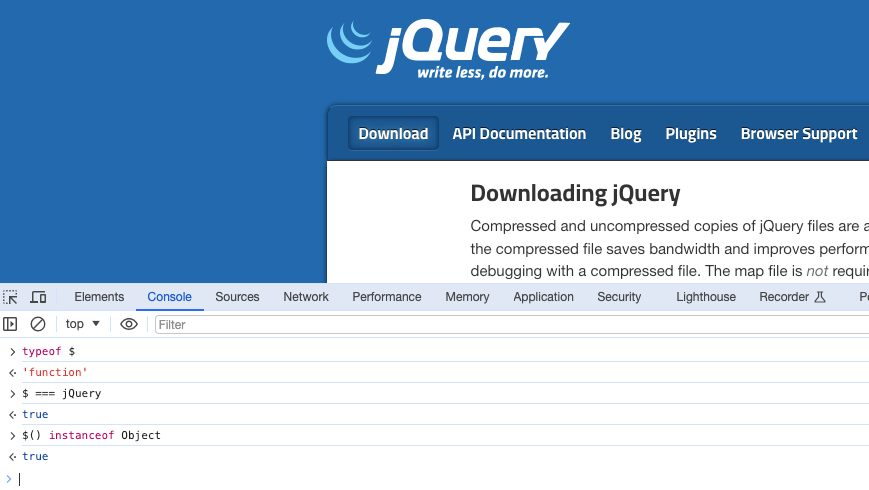This screenshot has height=490, width=869.
Task: Open the Plugins nav link
Action: click(691, 134)
